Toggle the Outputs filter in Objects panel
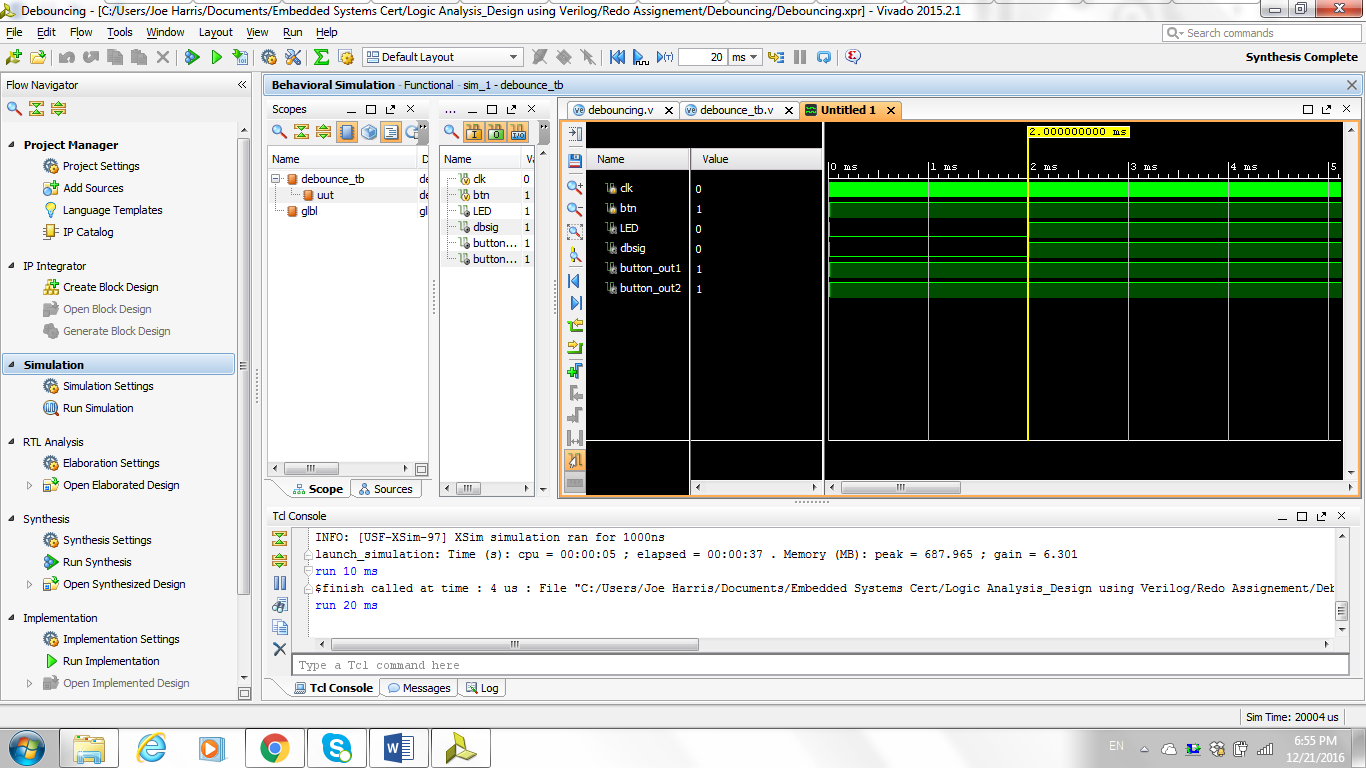 point(495,132)
